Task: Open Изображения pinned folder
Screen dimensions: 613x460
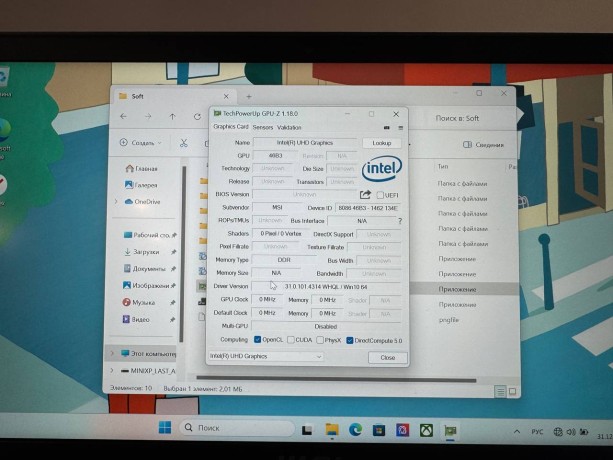Action: pos(149,286)
